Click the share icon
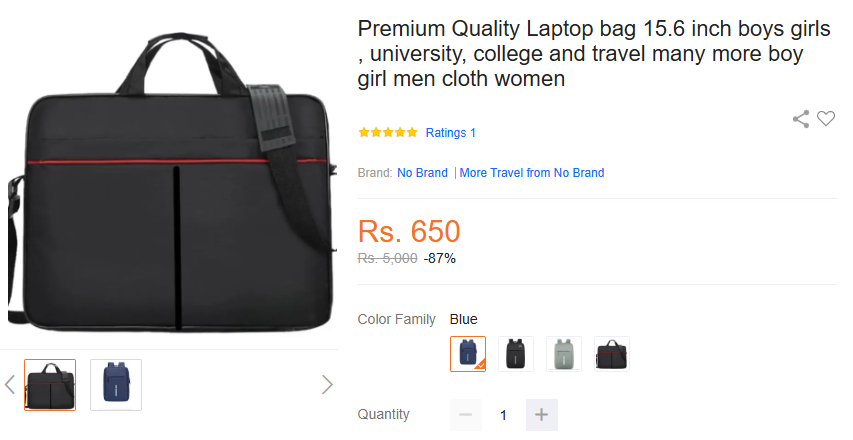Screen dimensions: 853x440 coord(801,119)
